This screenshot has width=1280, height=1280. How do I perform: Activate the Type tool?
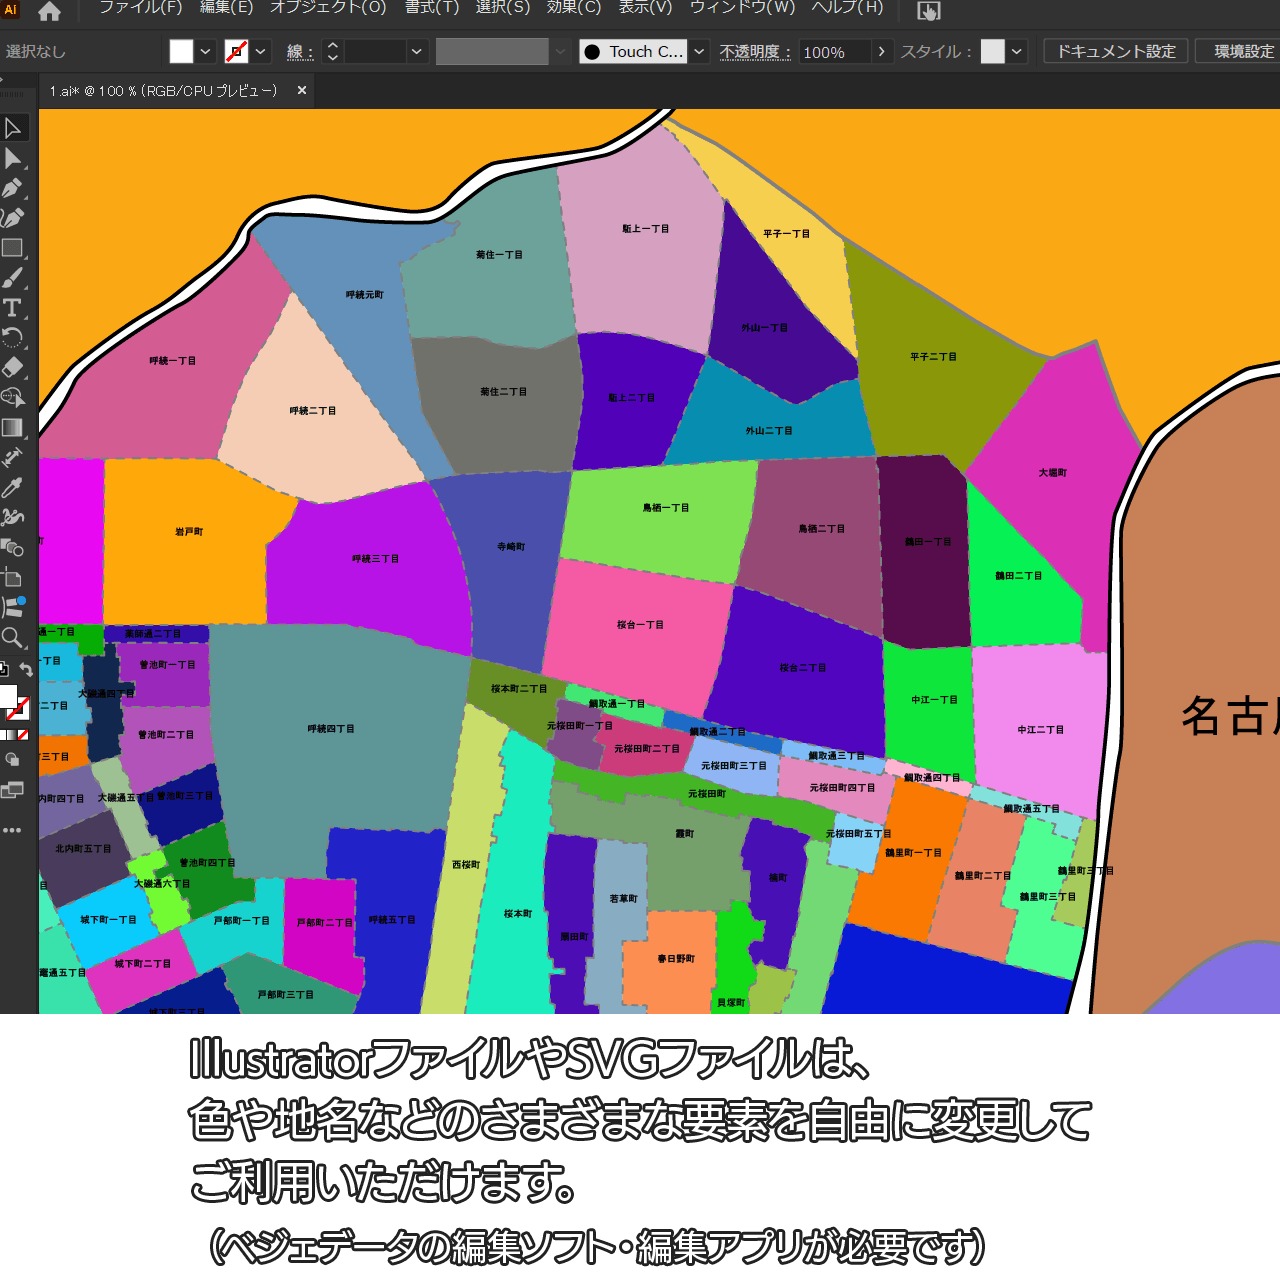click(x=13, y=308)
